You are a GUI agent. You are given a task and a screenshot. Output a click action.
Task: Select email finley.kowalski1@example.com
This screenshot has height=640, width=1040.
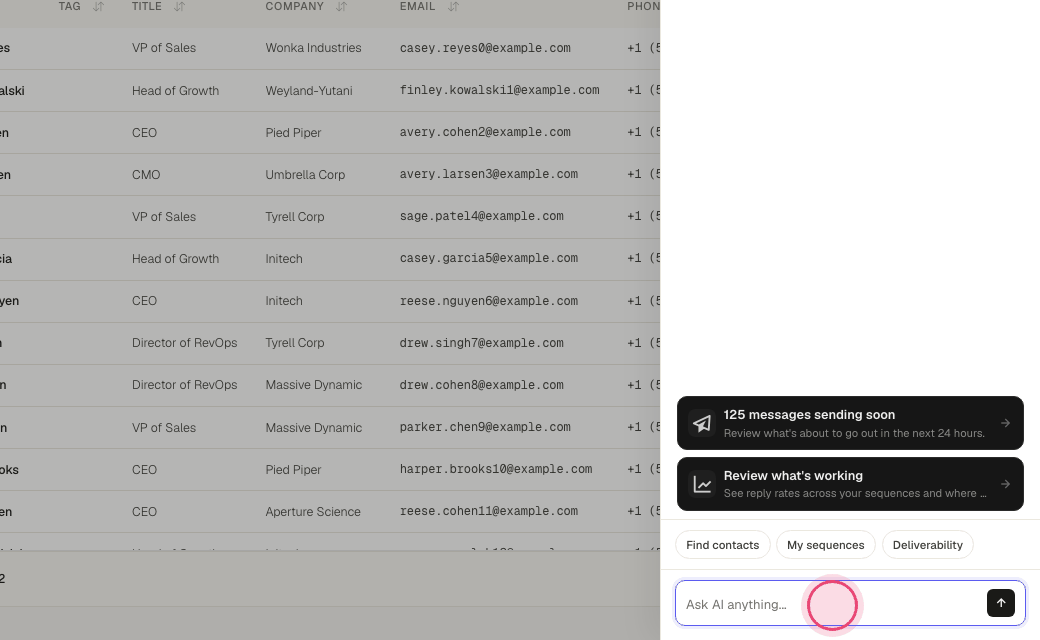click(x=499, y=90)
